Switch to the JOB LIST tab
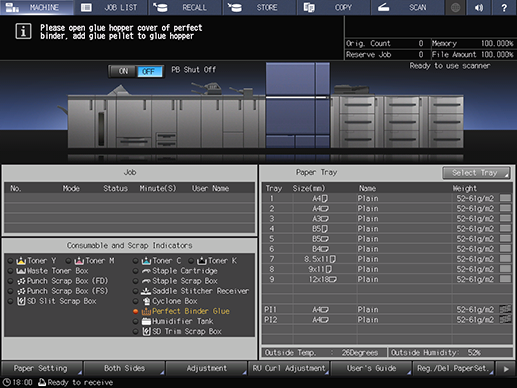Screen dimensions: 517x388 click(111, 7)
